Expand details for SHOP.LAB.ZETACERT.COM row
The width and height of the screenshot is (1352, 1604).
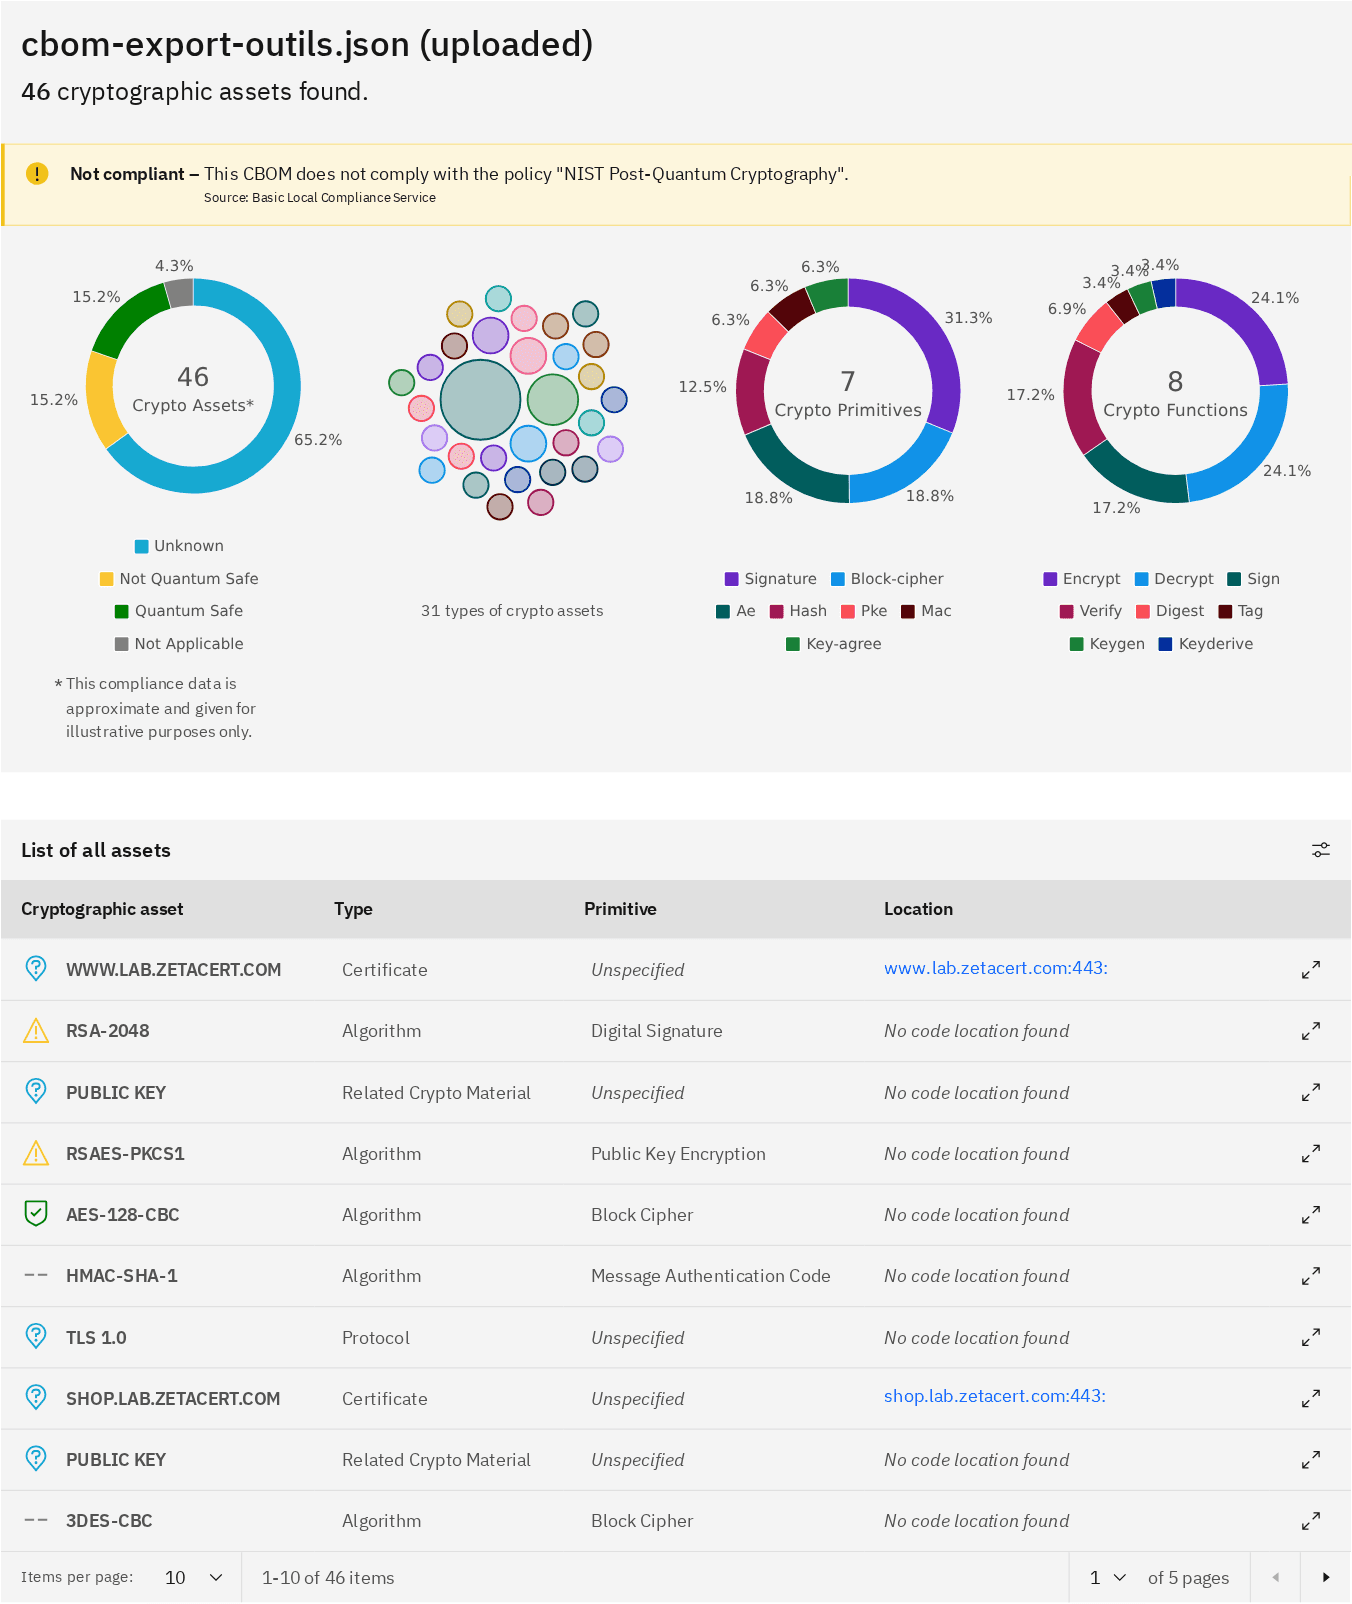pos(1311,1399)
